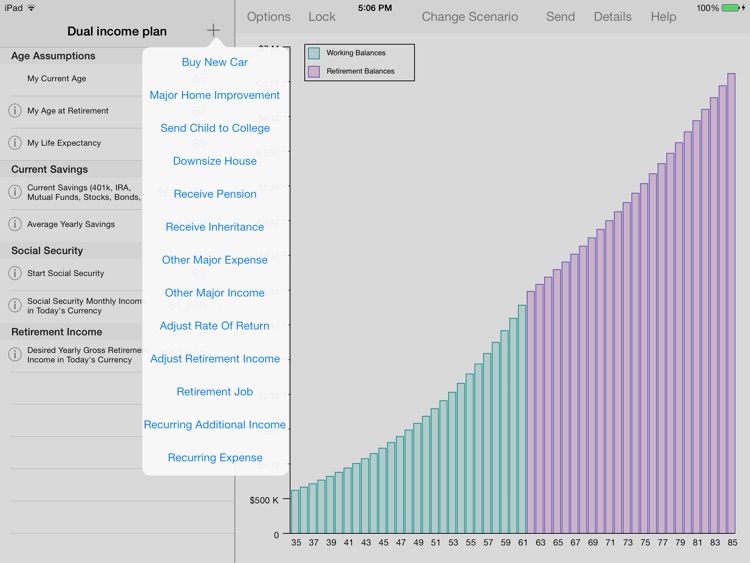
Task: Tap Send in the top bar
Action: 561,17
